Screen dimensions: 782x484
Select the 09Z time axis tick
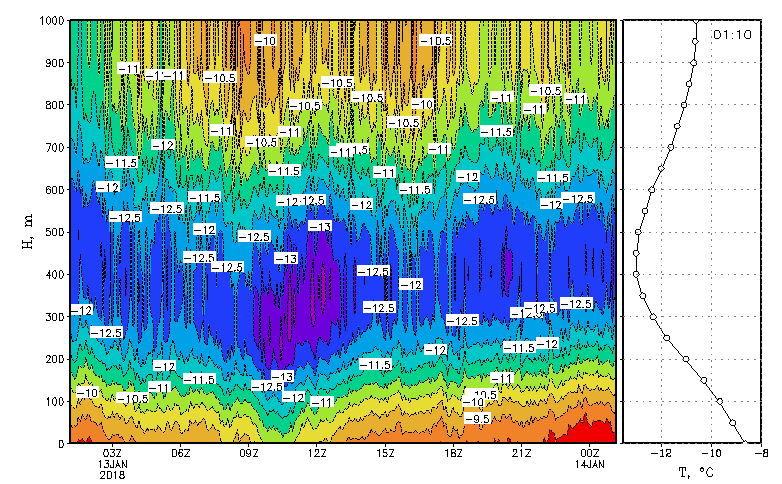pos(249,452)
